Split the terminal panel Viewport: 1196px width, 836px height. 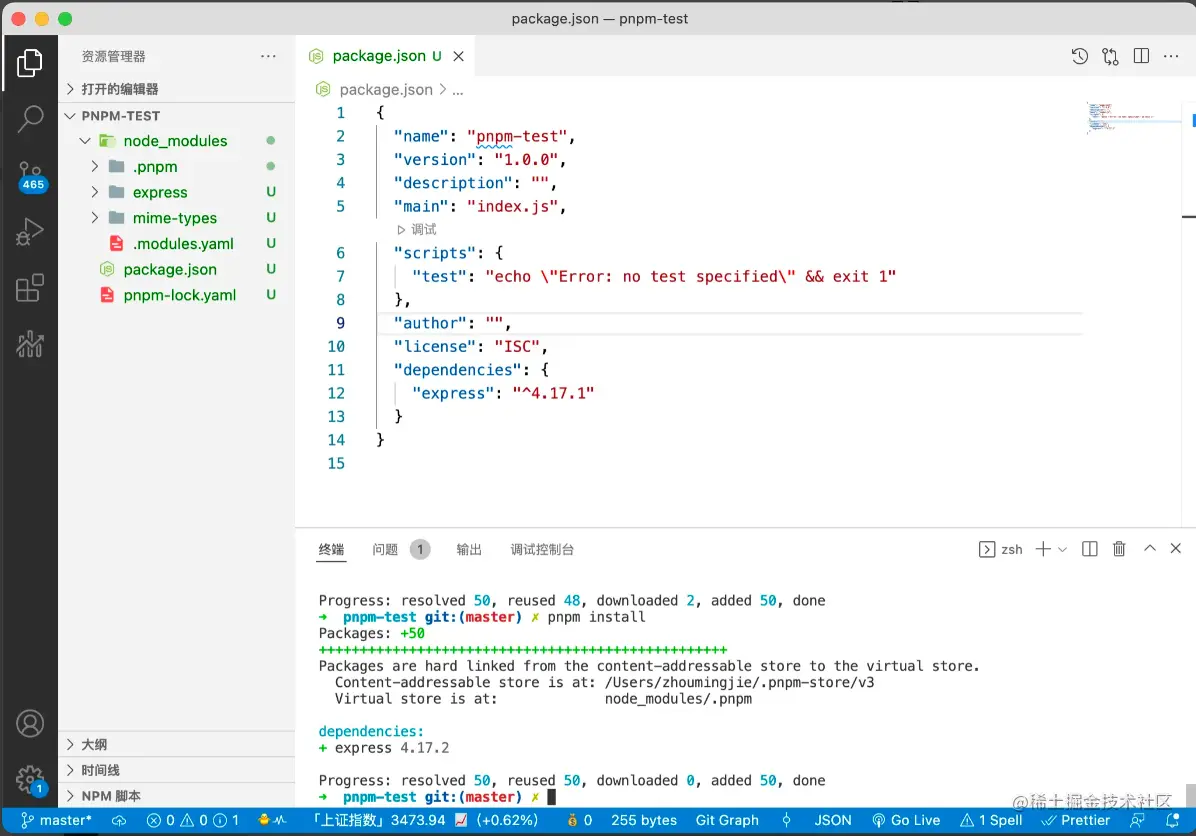[1089, 548]
